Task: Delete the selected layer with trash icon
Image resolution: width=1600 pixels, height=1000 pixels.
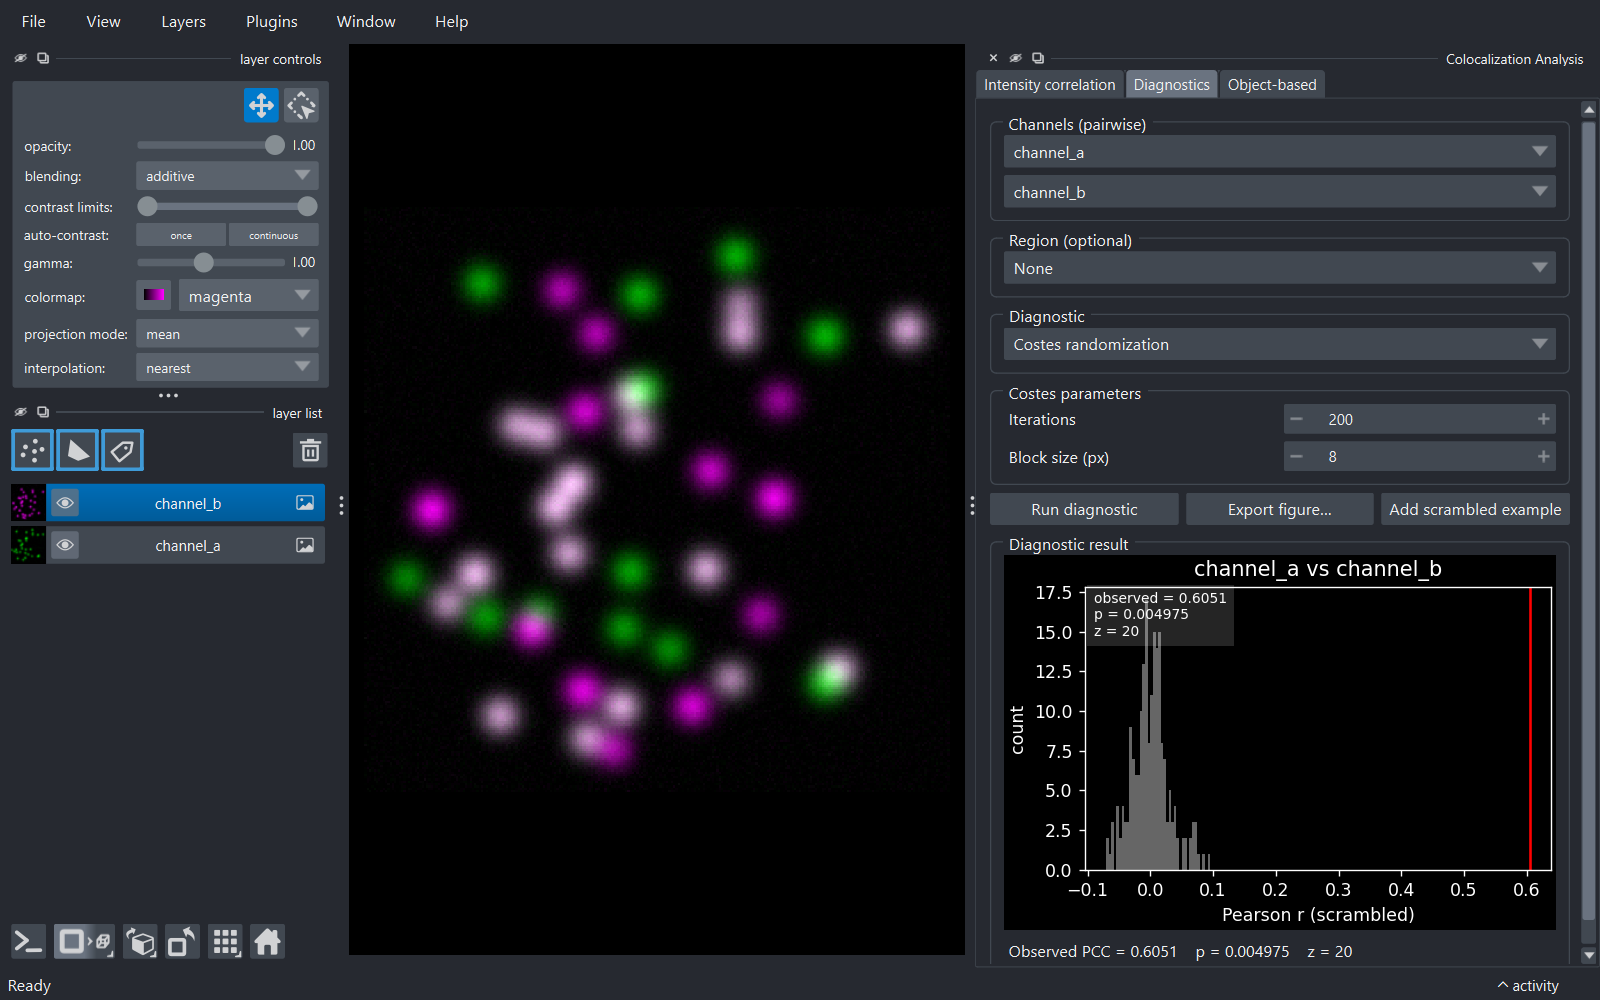Action: click(310, 450)
